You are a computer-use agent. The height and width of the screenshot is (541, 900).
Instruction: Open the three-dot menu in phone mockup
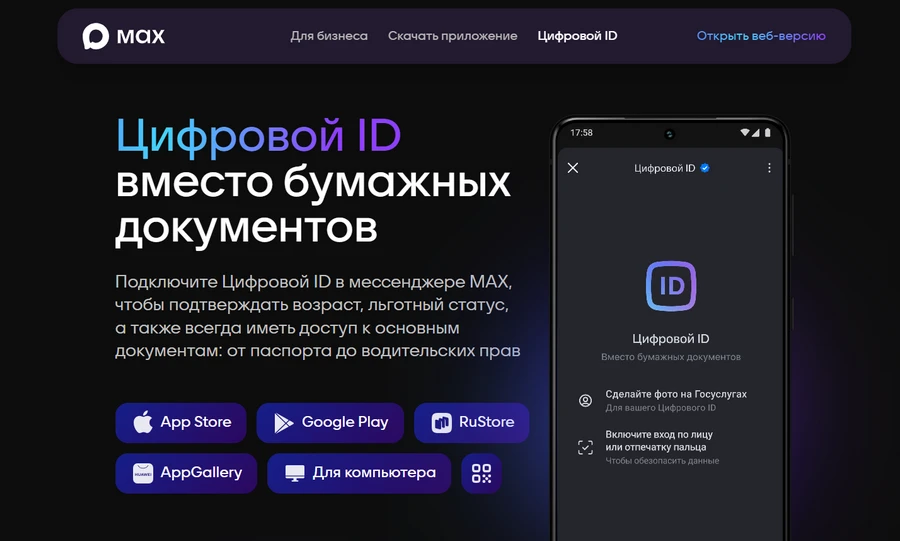(x=769, y=168)
